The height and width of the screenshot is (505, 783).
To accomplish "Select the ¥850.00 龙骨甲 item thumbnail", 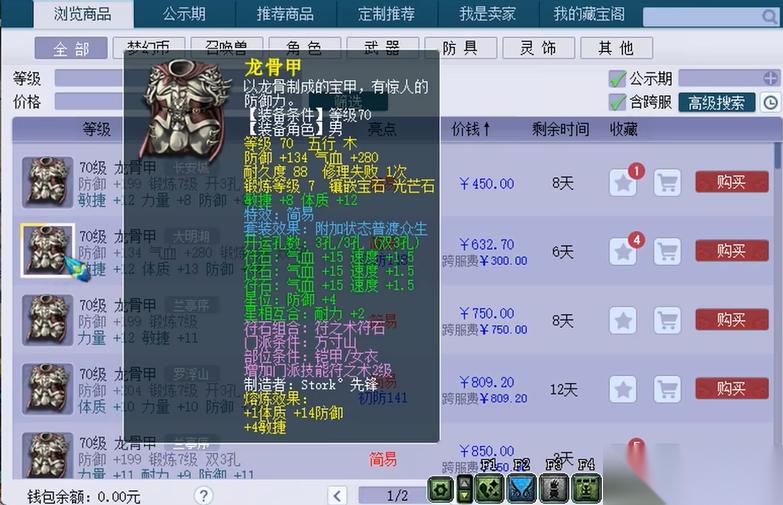I will [47, 455].
